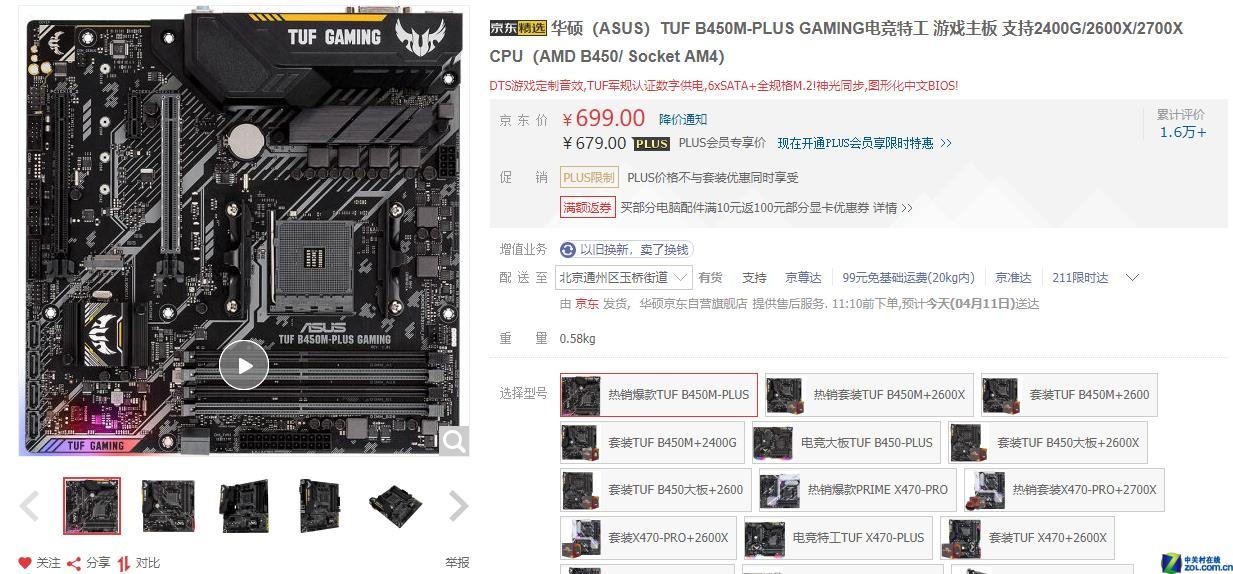1233x574 pixels.
Task: Select model 电竞大板TUF B450-PLUS
Action: 845,443
